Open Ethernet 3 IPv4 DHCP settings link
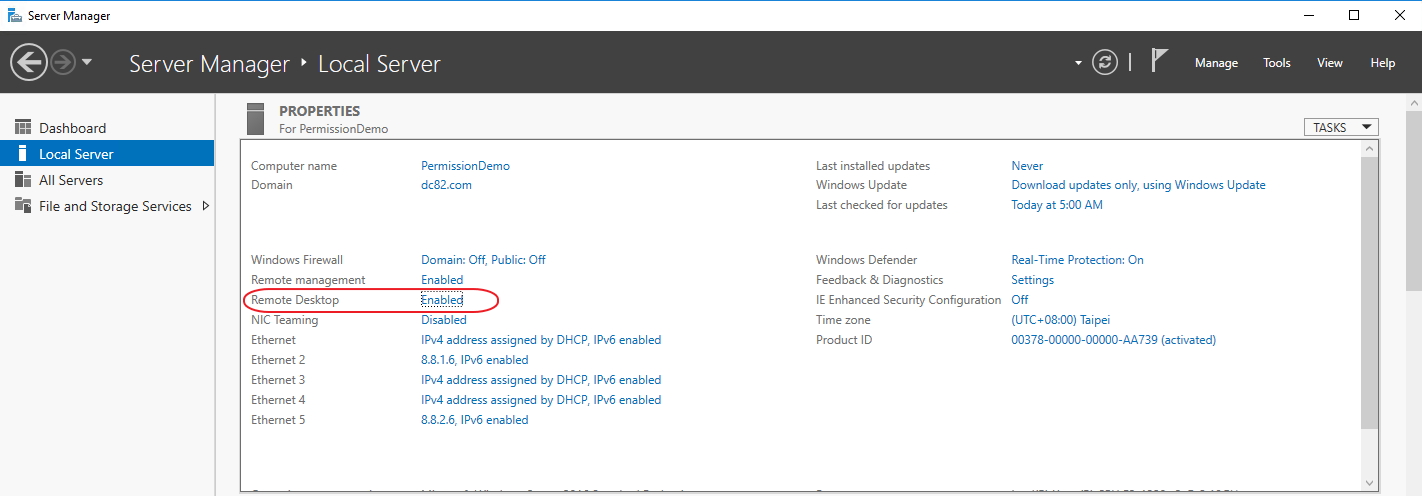1422x496 pixels. point(541,380)
